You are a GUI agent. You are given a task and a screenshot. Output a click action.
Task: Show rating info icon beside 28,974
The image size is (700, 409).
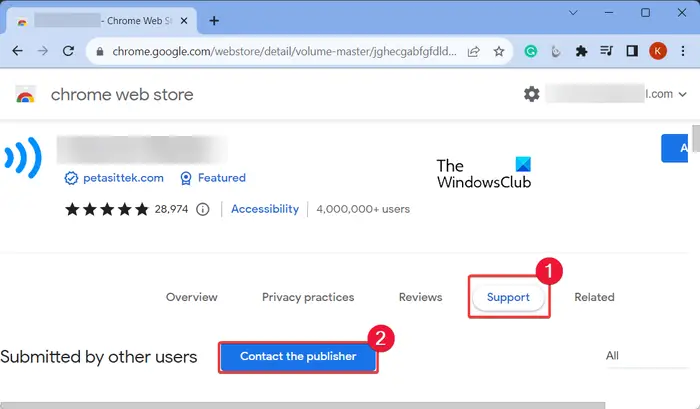tap(203, 209)
